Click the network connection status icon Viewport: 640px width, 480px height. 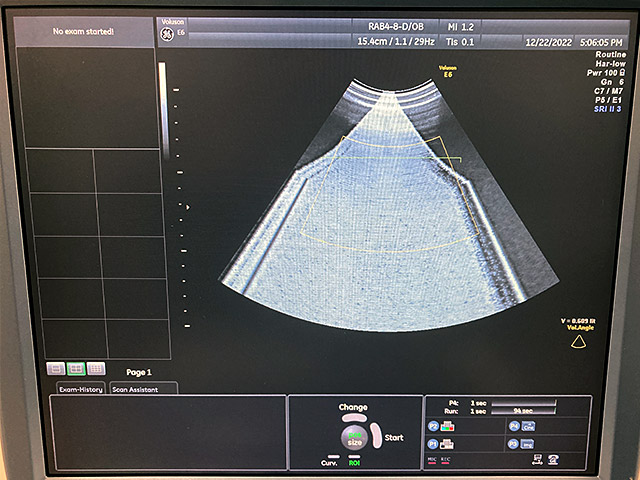point(537,460)
